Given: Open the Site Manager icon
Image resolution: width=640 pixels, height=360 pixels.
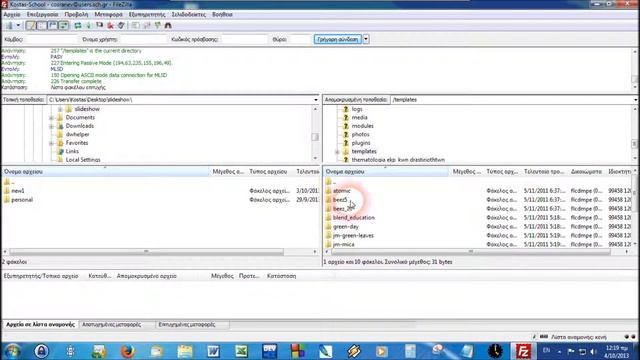Looking at the screenshot, I should 9,25.
